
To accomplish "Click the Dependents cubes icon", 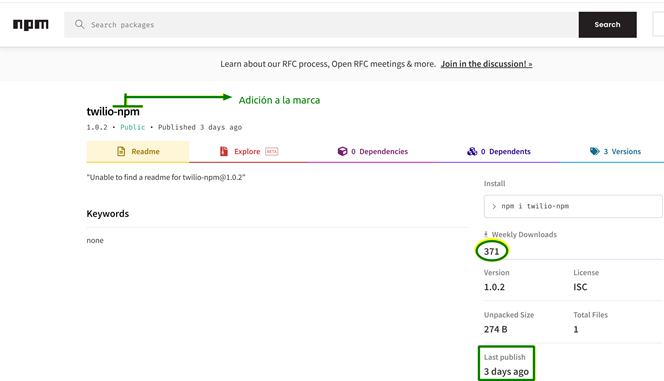I will click(x=472, y=151).
